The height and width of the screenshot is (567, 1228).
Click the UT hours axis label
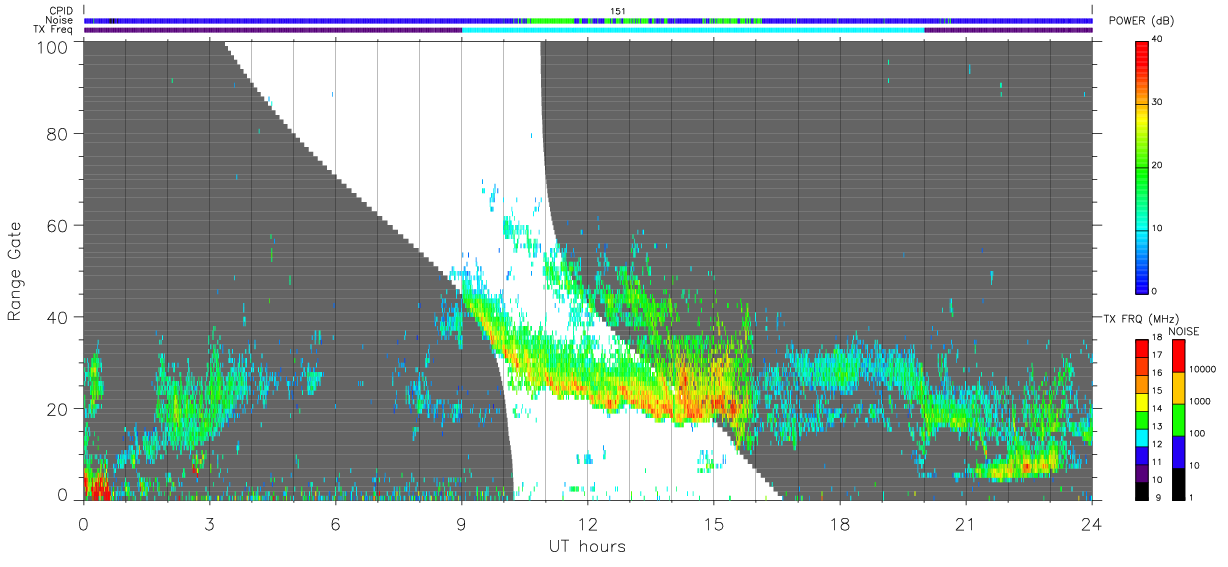pyautogui.click(x=587, y=546)
